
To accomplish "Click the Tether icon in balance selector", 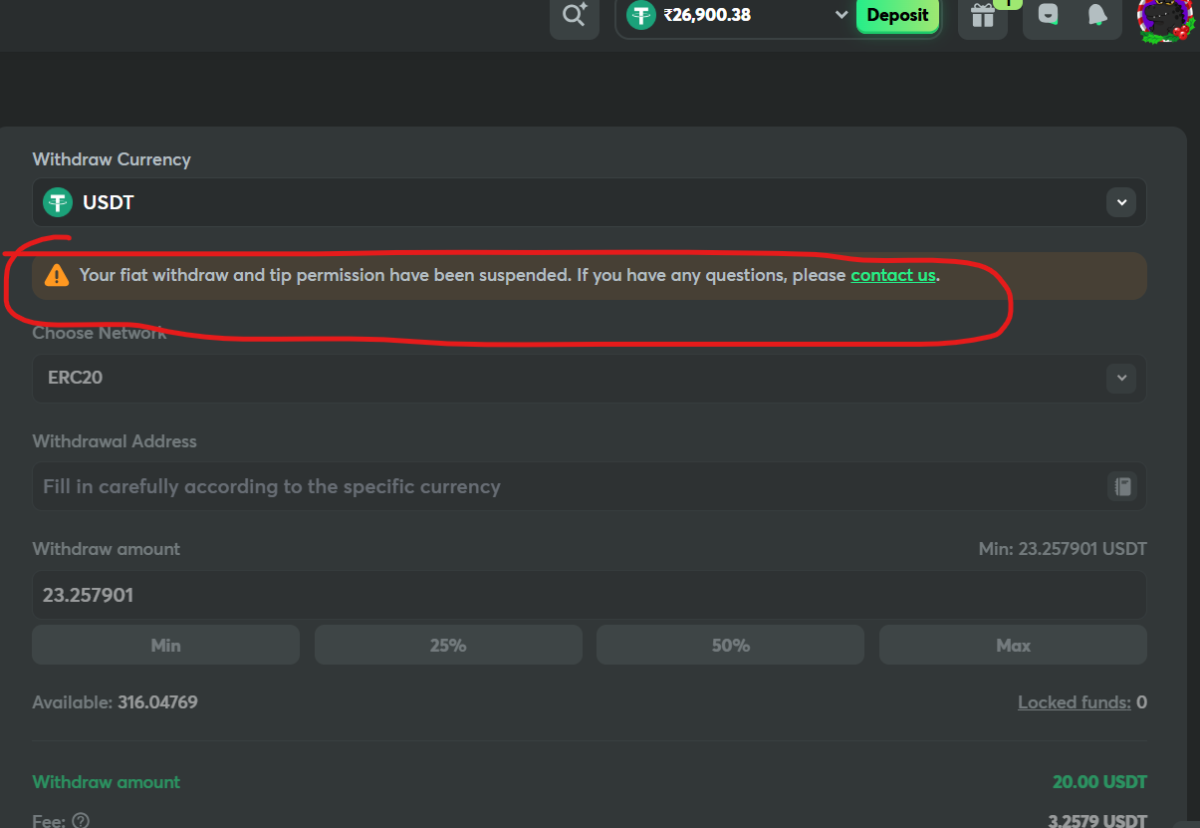I will 641,15.
